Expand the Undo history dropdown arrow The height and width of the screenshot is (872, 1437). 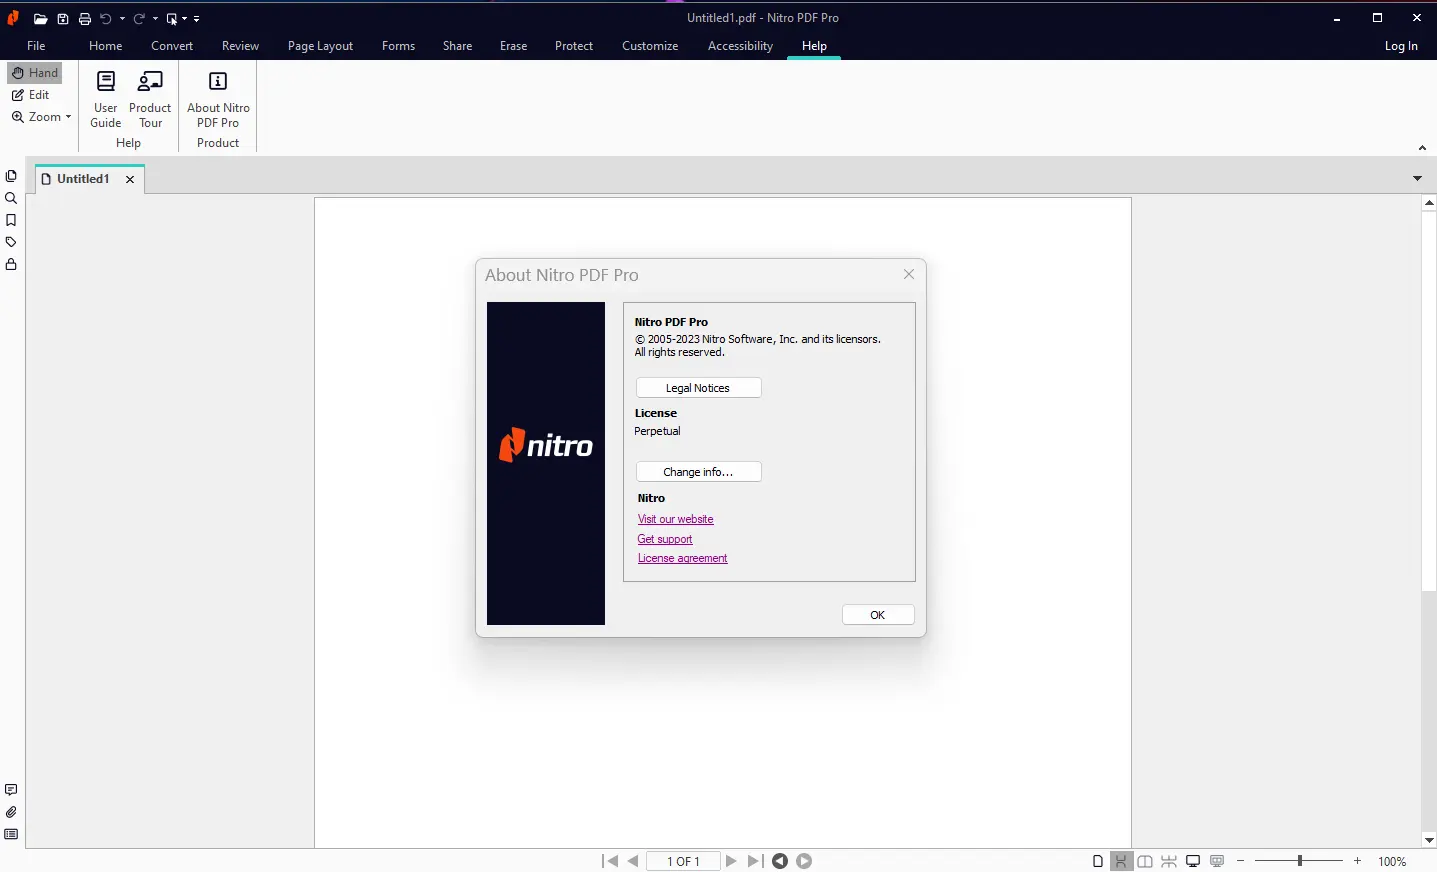pos(122,19)
